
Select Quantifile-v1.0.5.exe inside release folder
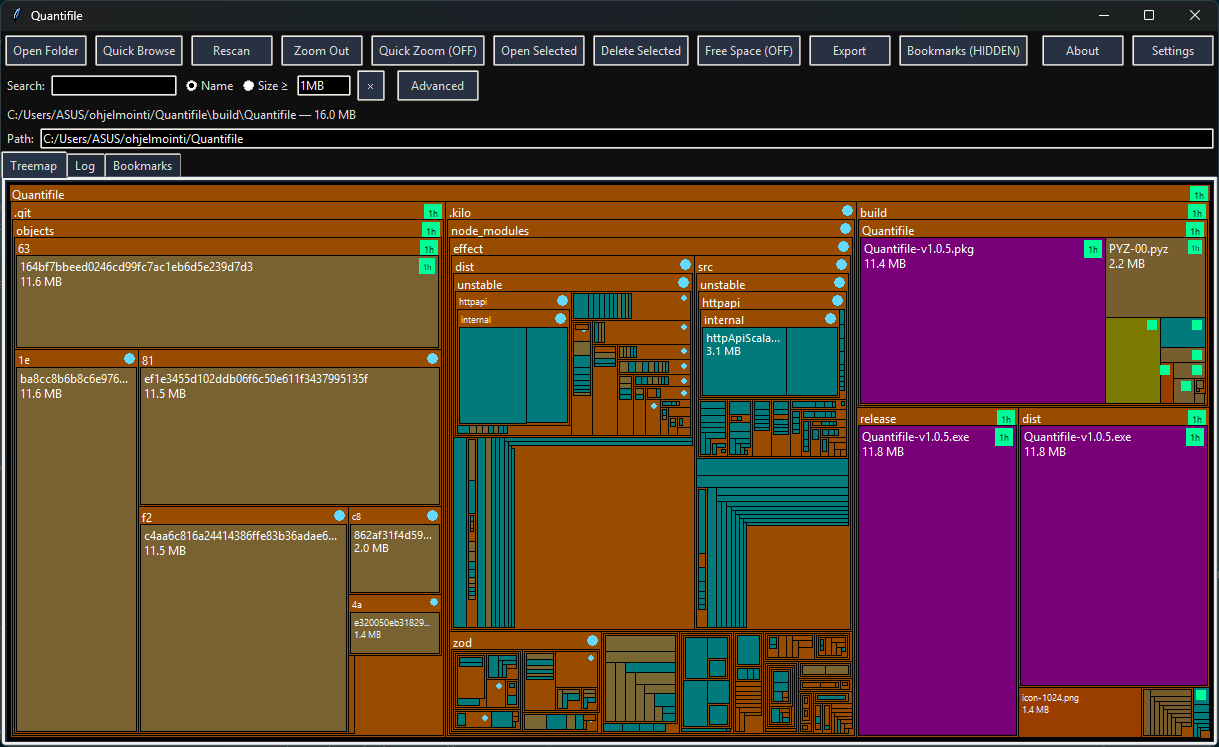tap(937, 581)
